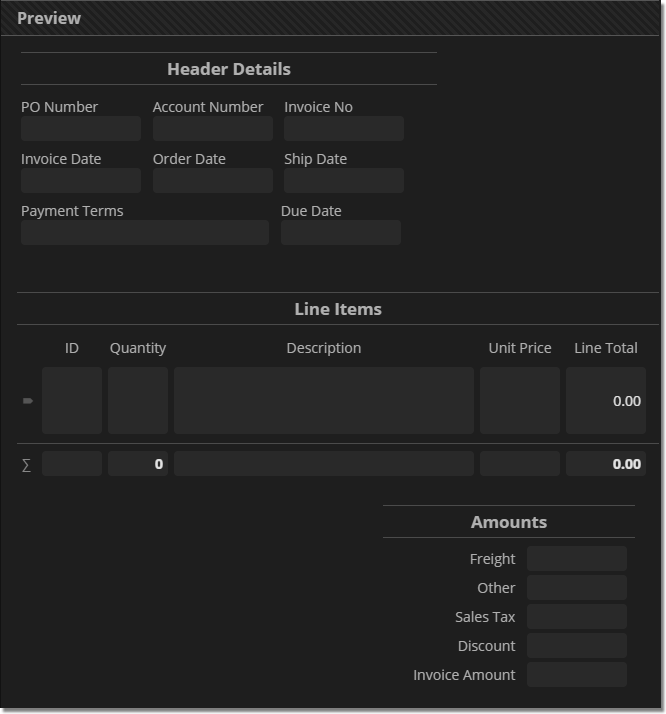Select the Other amount field

tap(577, 588)
